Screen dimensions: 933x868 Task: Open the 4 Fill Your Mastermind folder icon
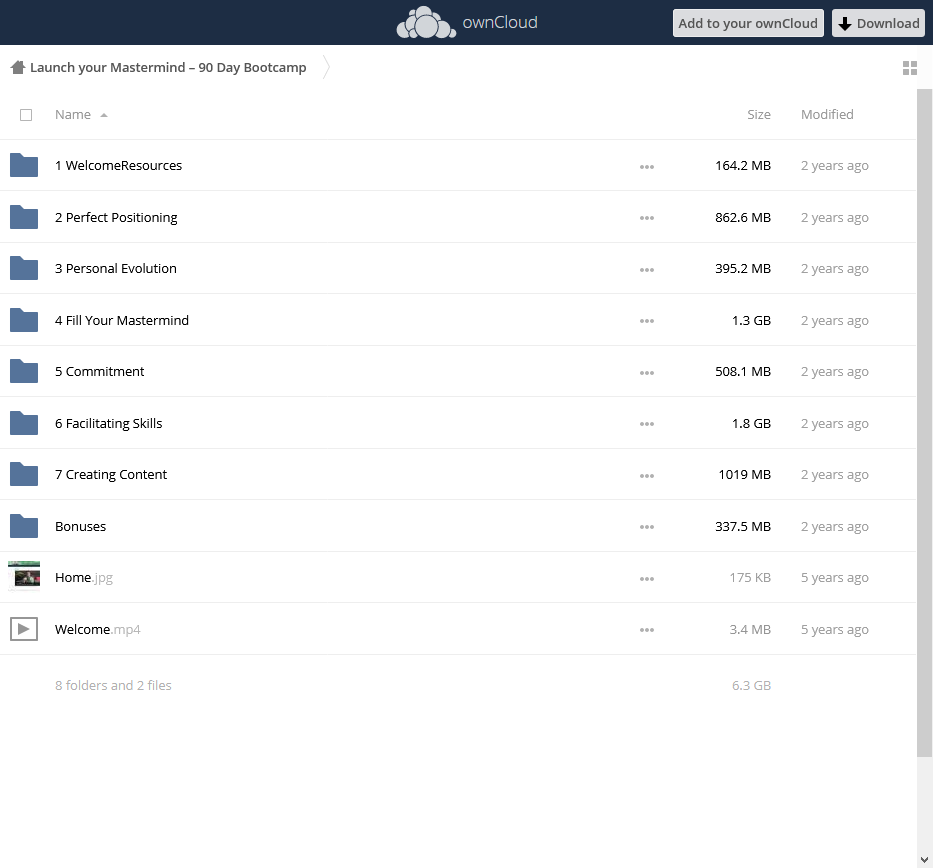(x=24, y=320)
